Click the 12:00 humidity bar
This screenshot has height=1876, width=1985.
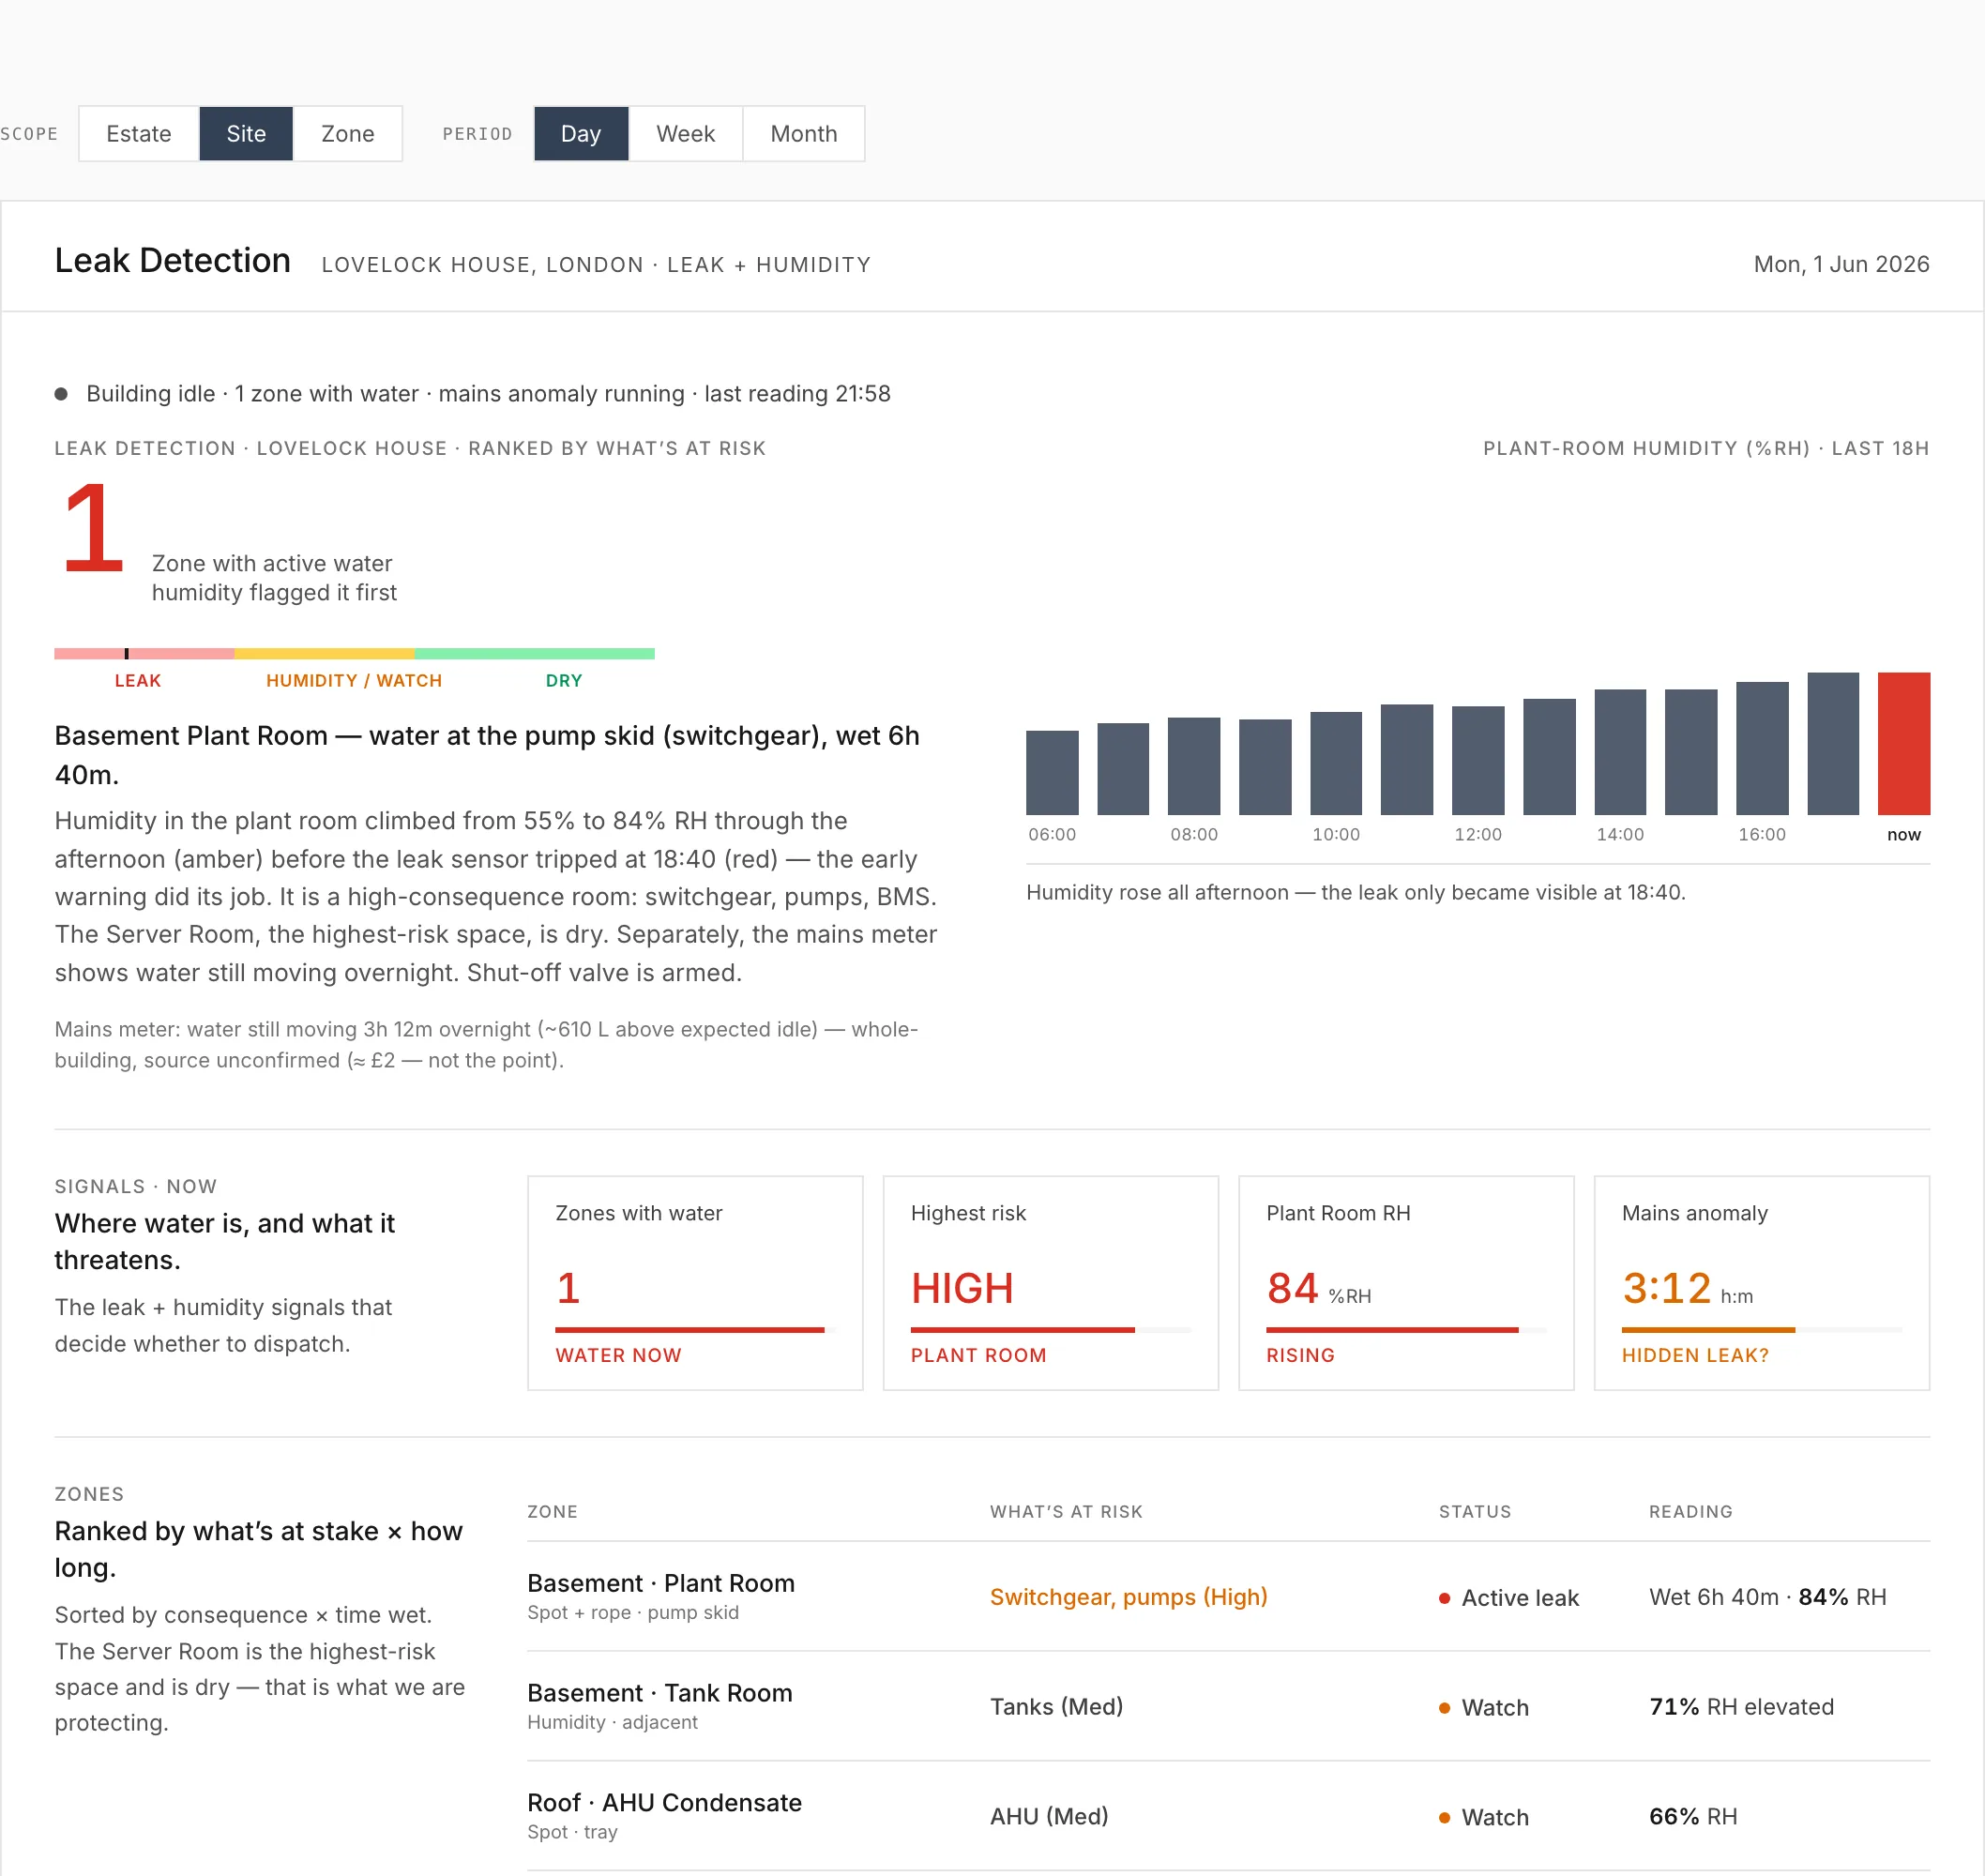coord(1478,760)
